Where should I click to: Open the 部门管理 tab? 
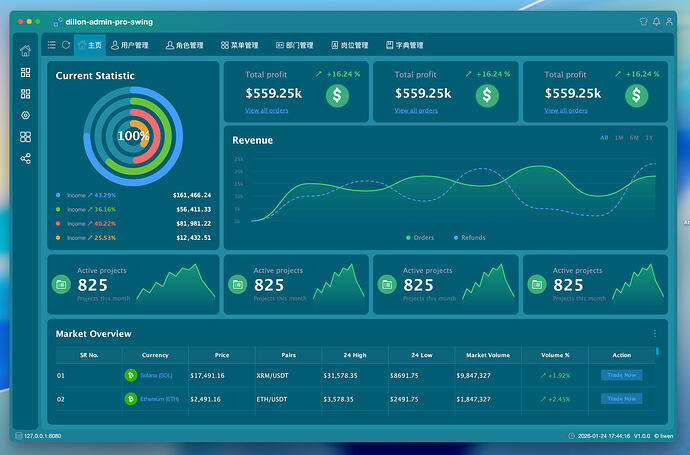click(295, 45)
